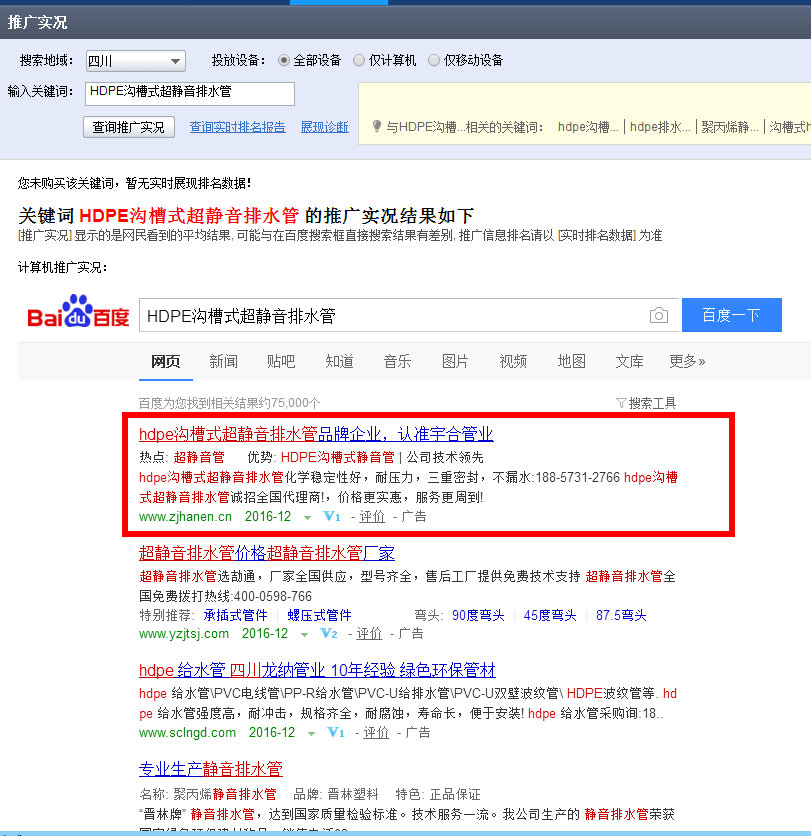Open 专业生产静音排水管 result title
This screenshot has width=811, height=836.
(x=211, y=769)
